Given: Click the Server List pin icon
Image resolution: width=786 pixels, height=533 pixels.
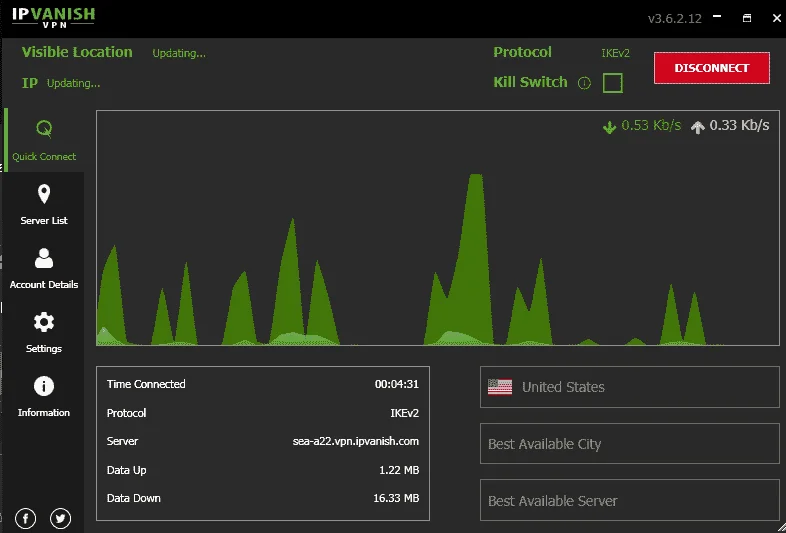Looking at the screenshot, I should point(44,194).
